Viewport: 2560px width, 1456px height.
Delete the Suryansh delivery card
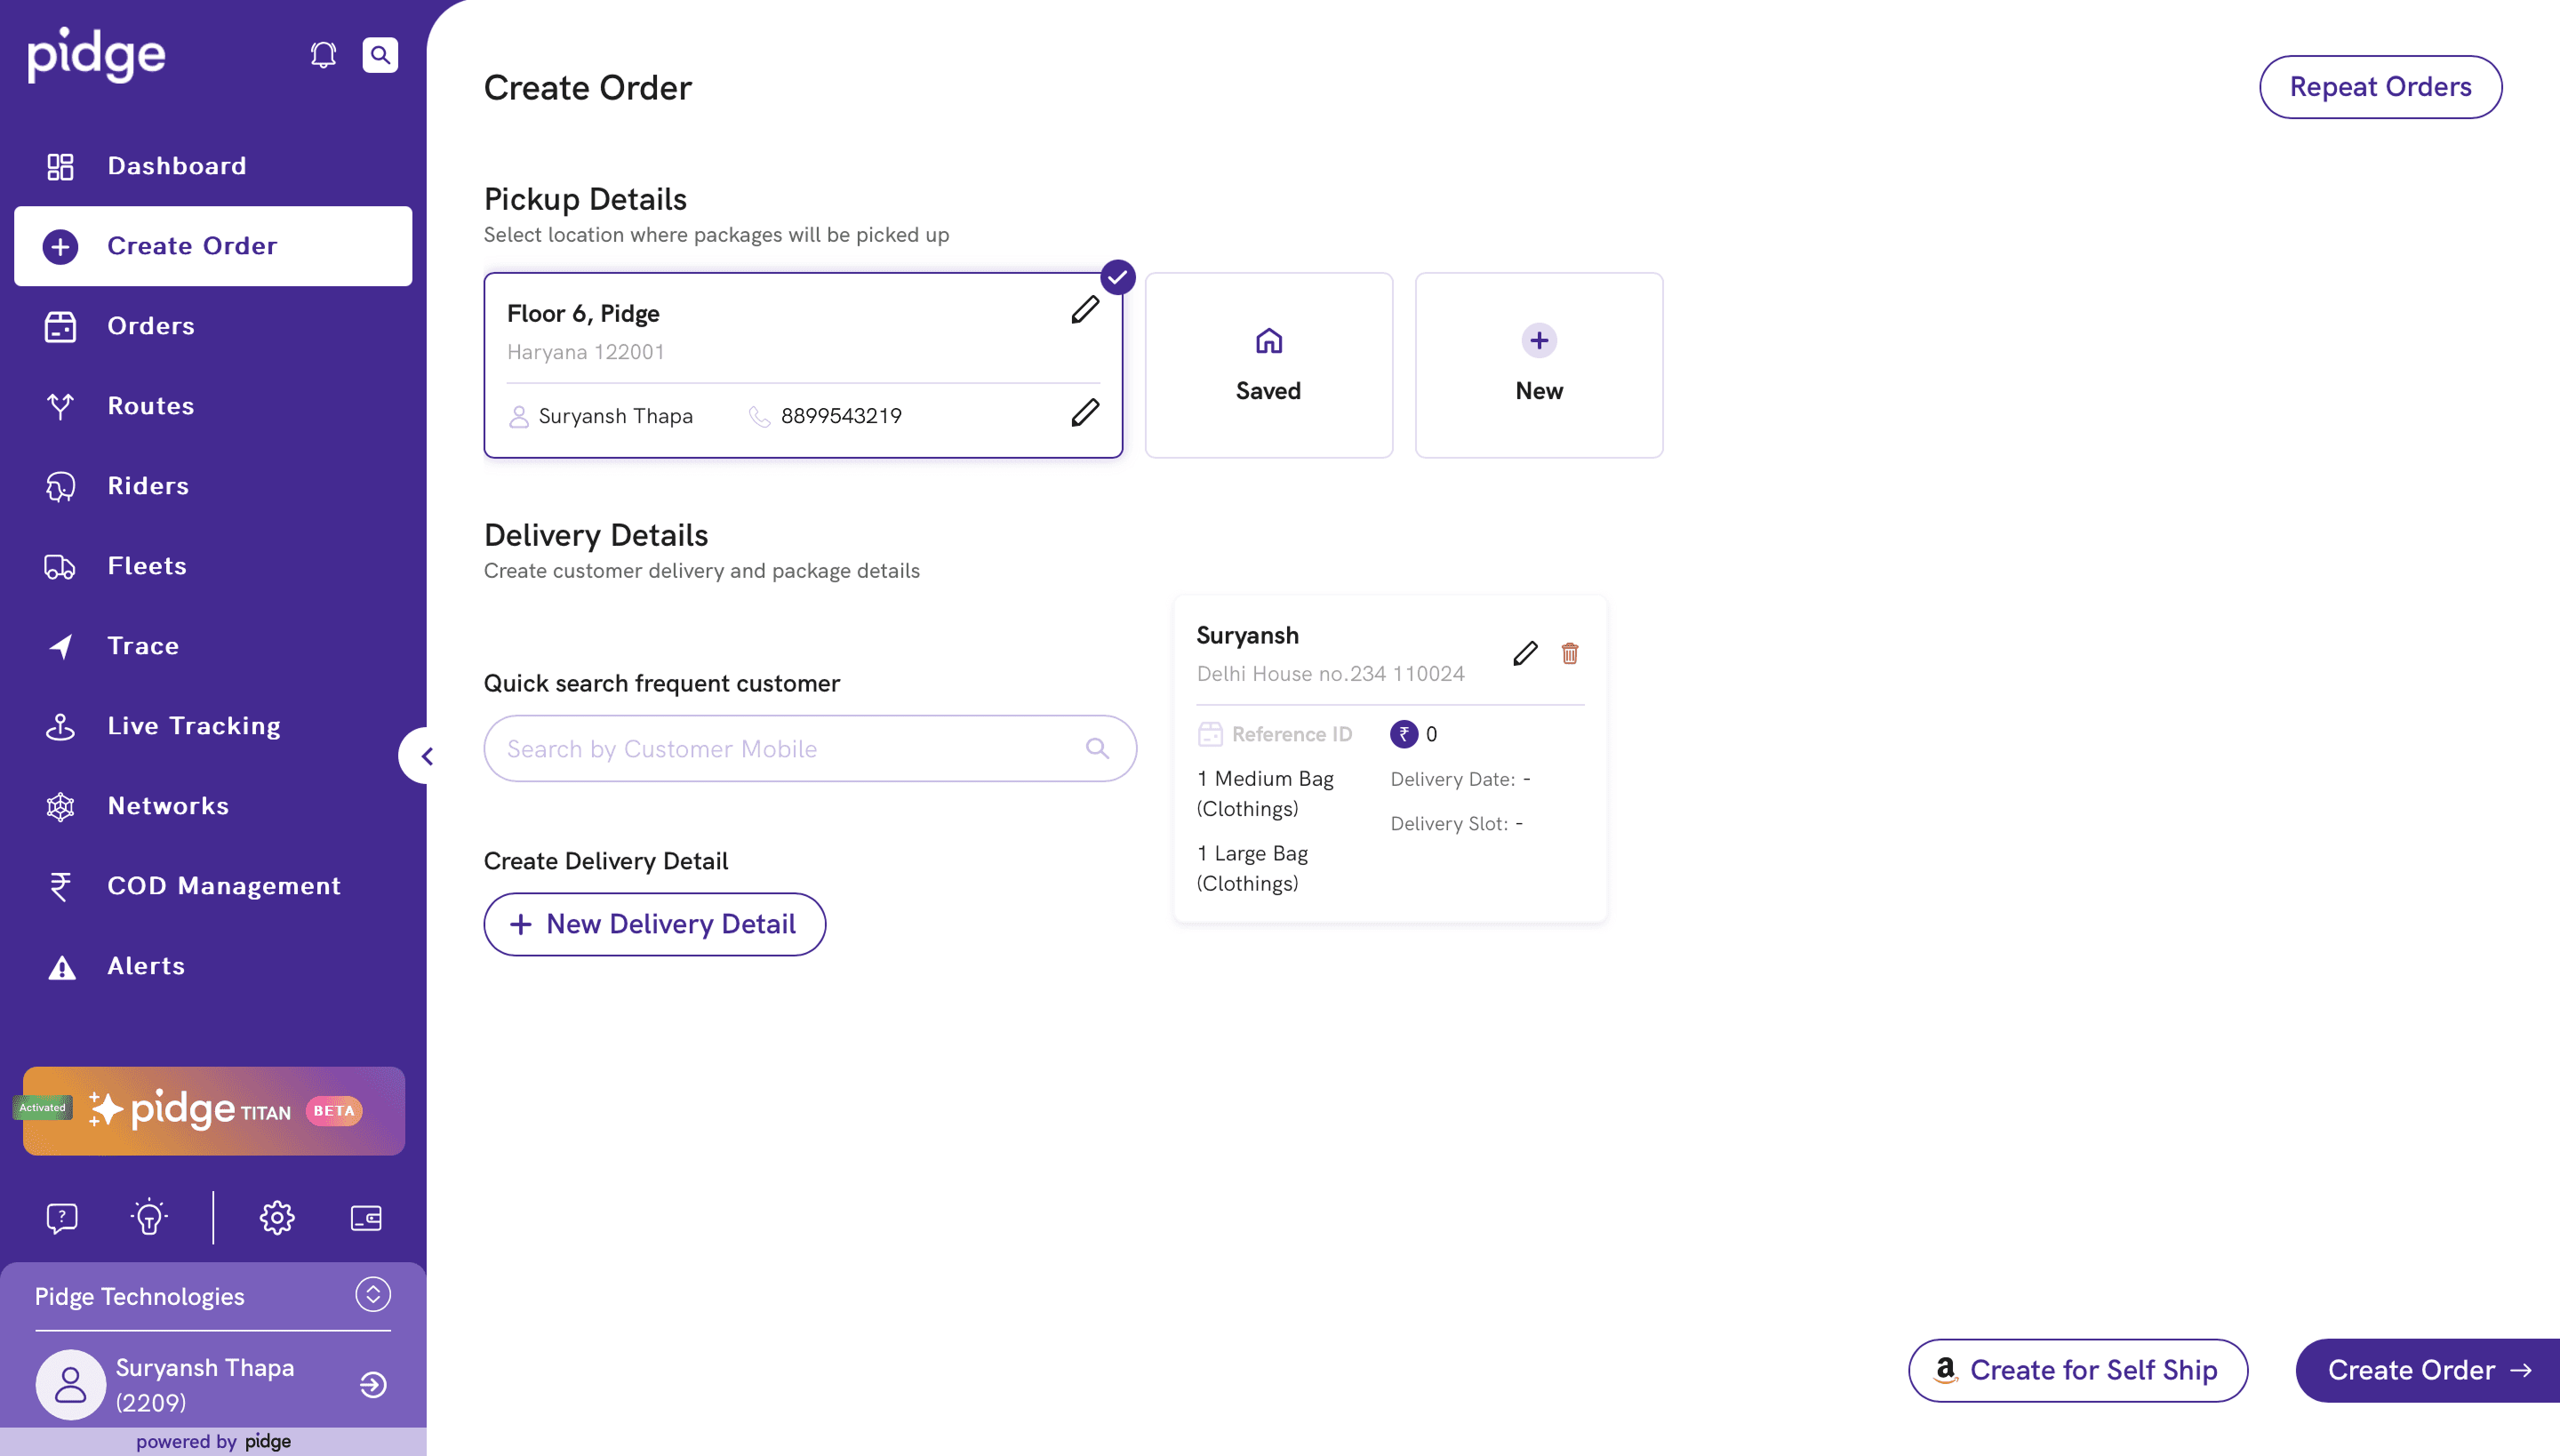tap(1569, 654)
